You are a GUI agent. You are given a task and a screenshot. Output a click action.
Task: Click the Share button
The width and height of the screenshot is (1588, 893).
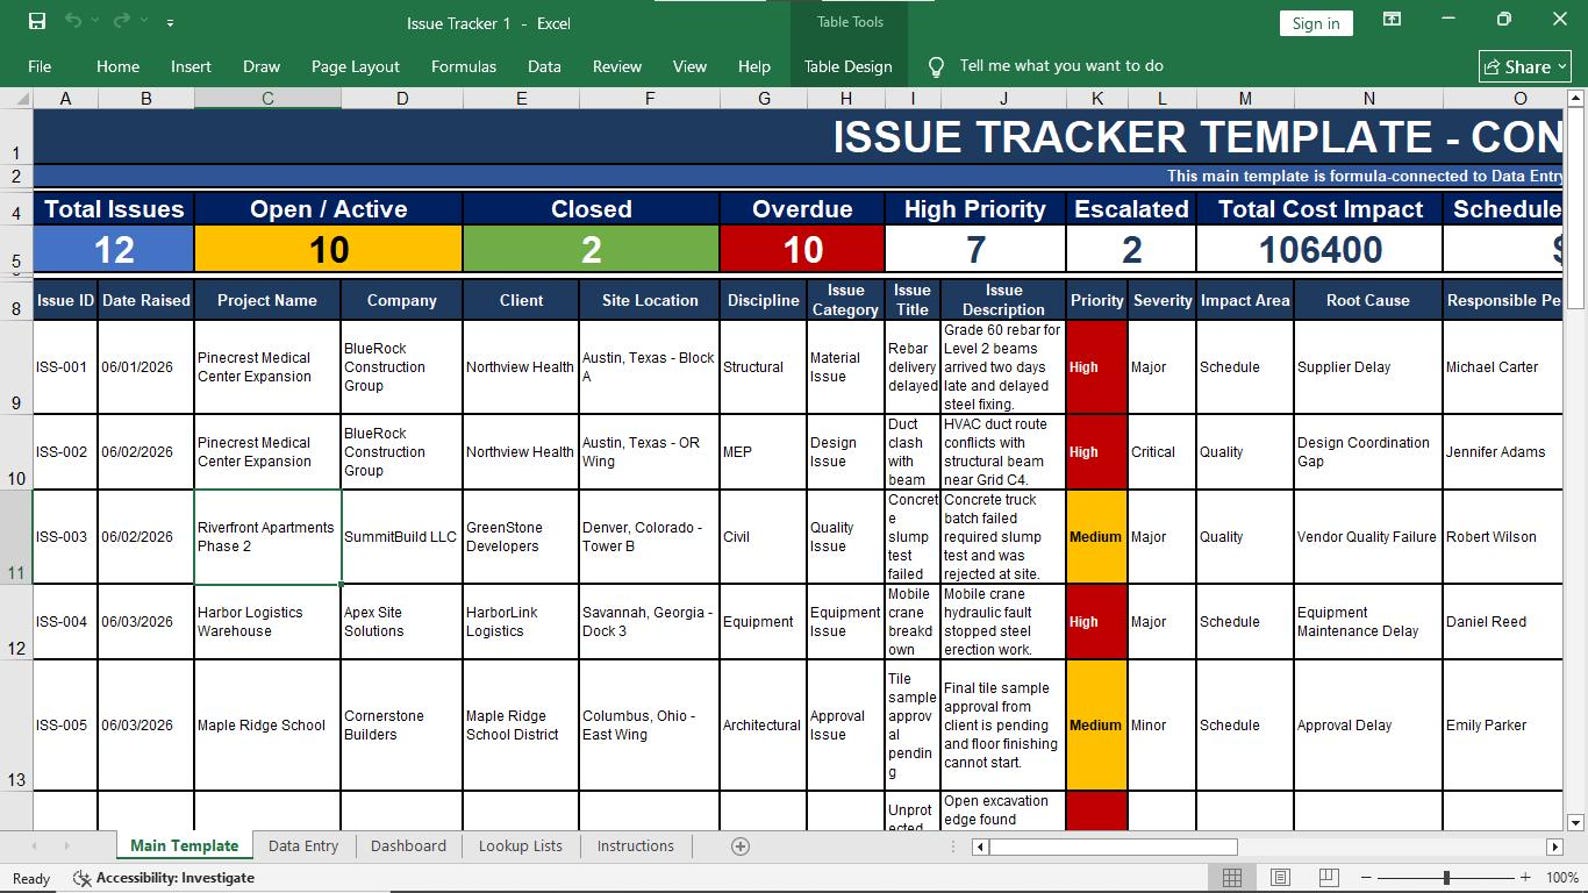1525,67
